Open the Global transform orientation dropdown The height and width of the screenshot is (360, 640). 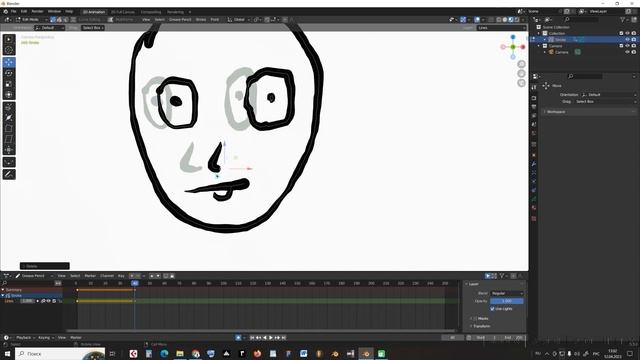[x=238, y=20]
